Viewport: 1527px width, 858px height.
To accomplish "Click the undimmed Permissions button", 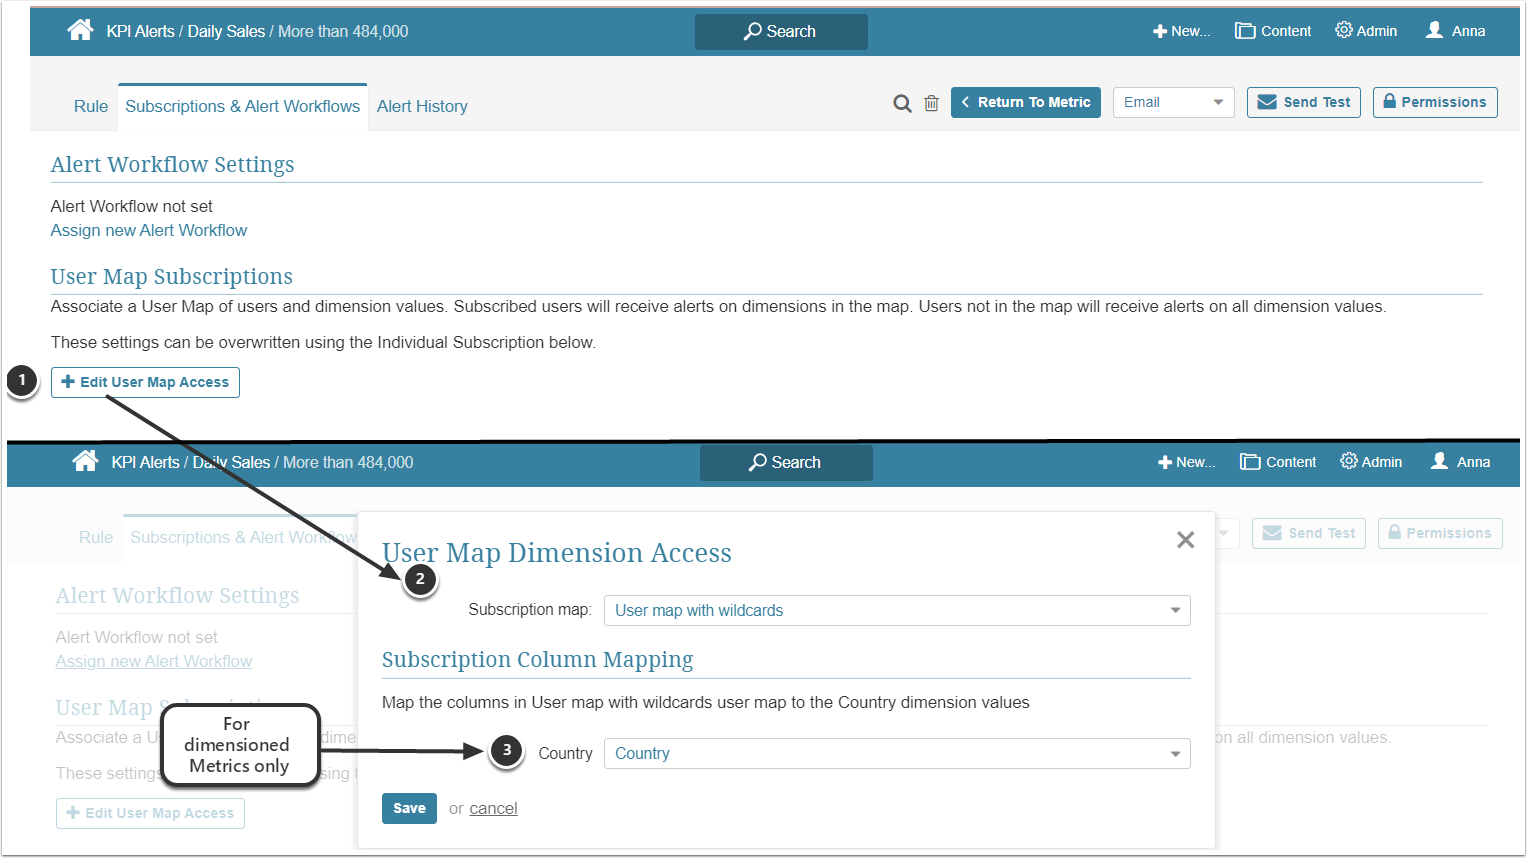I will [x=1435, y=103].
